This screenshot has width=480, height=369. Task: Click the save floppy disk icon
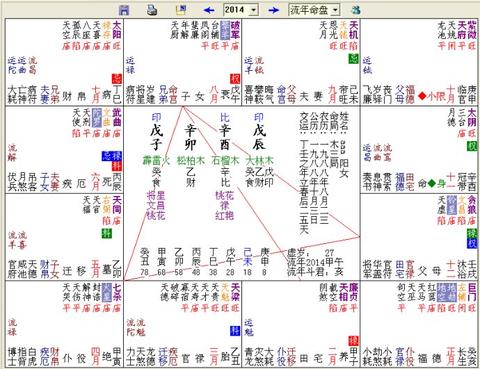pos(124,10)
